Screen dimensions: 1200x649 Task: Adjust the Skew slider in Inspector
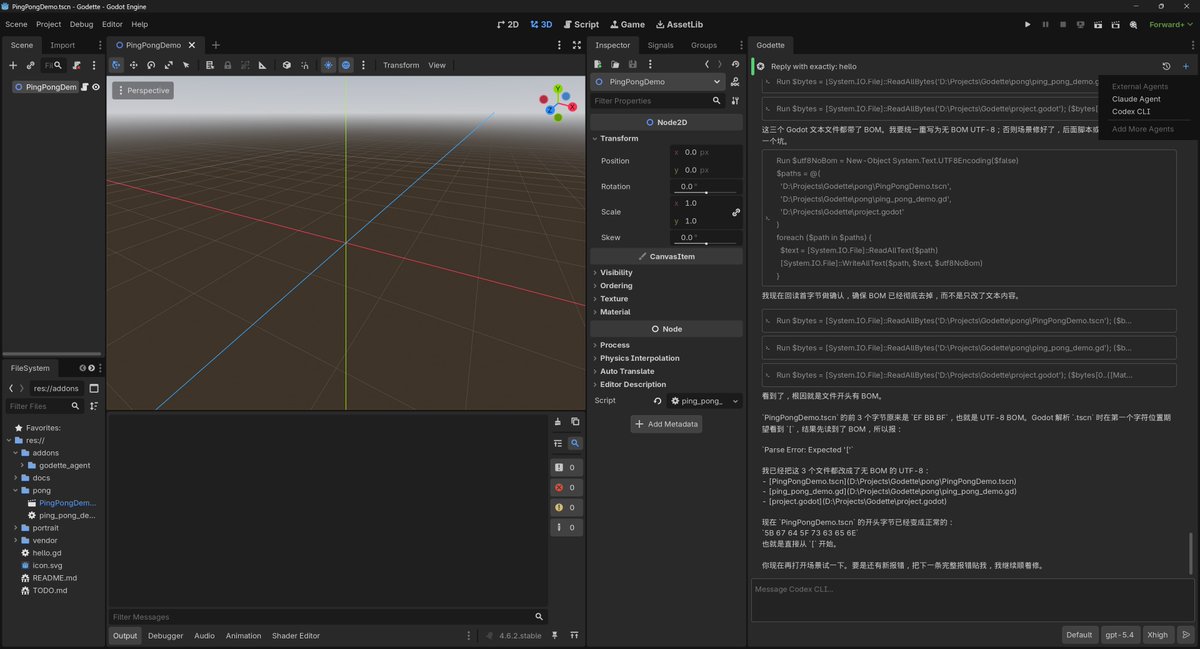[x=707, y=243]
